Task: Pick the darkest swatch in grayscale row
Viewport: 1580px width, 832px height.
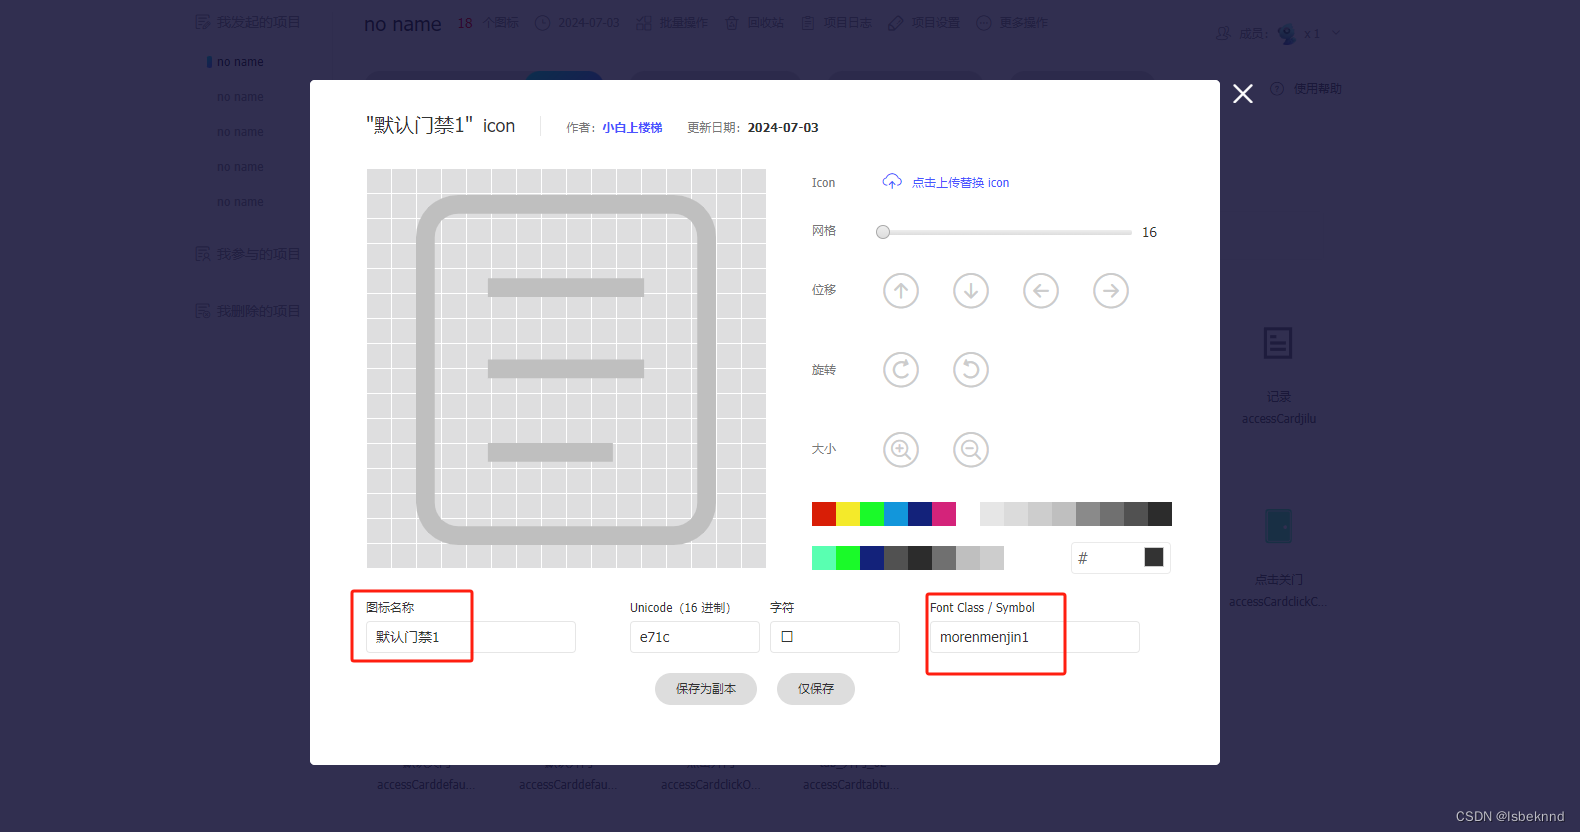Action: tap(1160, 514)
